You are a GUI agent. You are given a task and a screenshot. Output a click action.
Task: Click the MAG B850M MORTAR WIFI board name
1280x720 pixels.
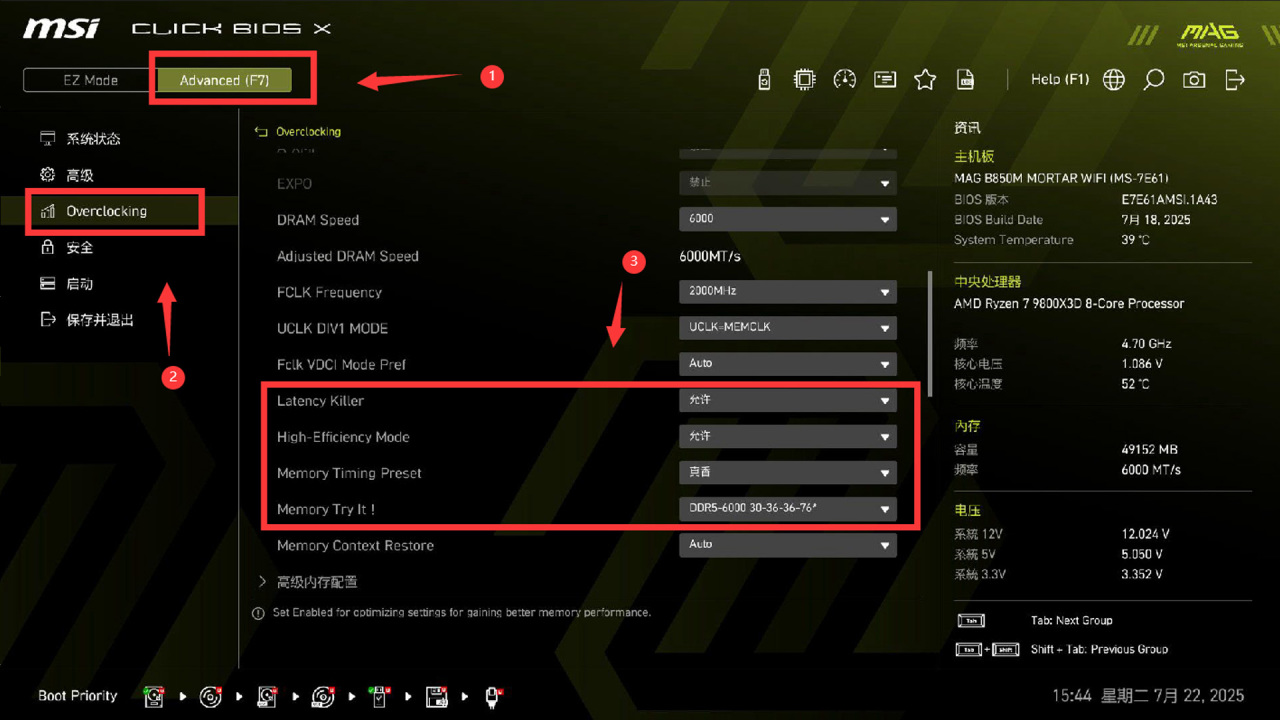pos(1061,178)
